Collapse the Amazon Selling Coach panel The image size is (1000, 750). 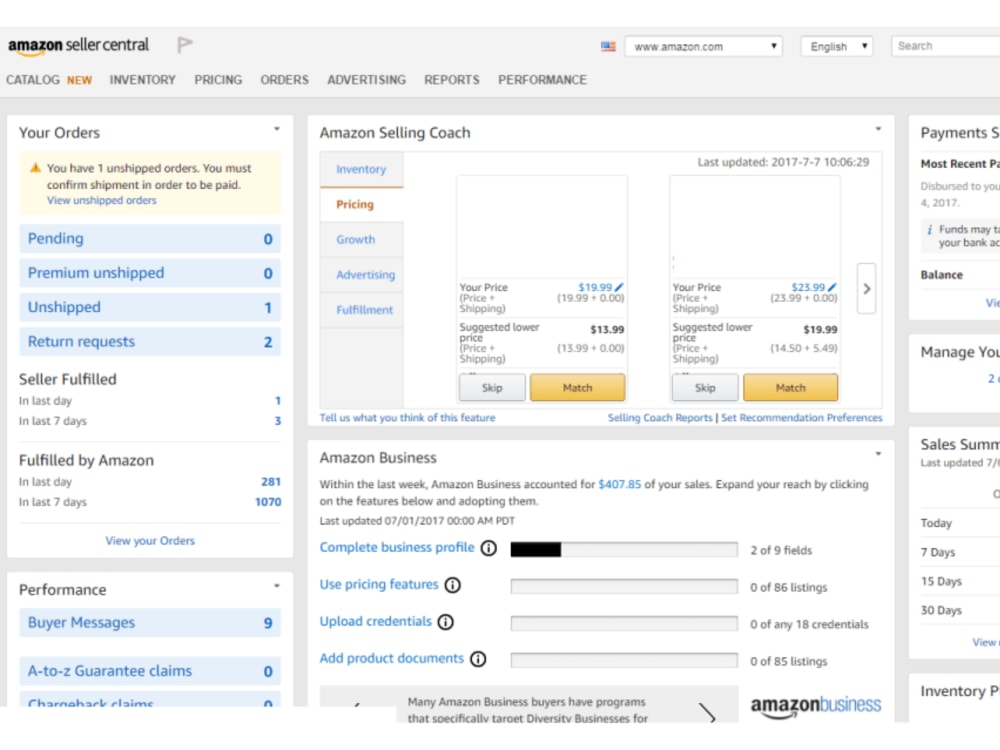tap(878, 129)
